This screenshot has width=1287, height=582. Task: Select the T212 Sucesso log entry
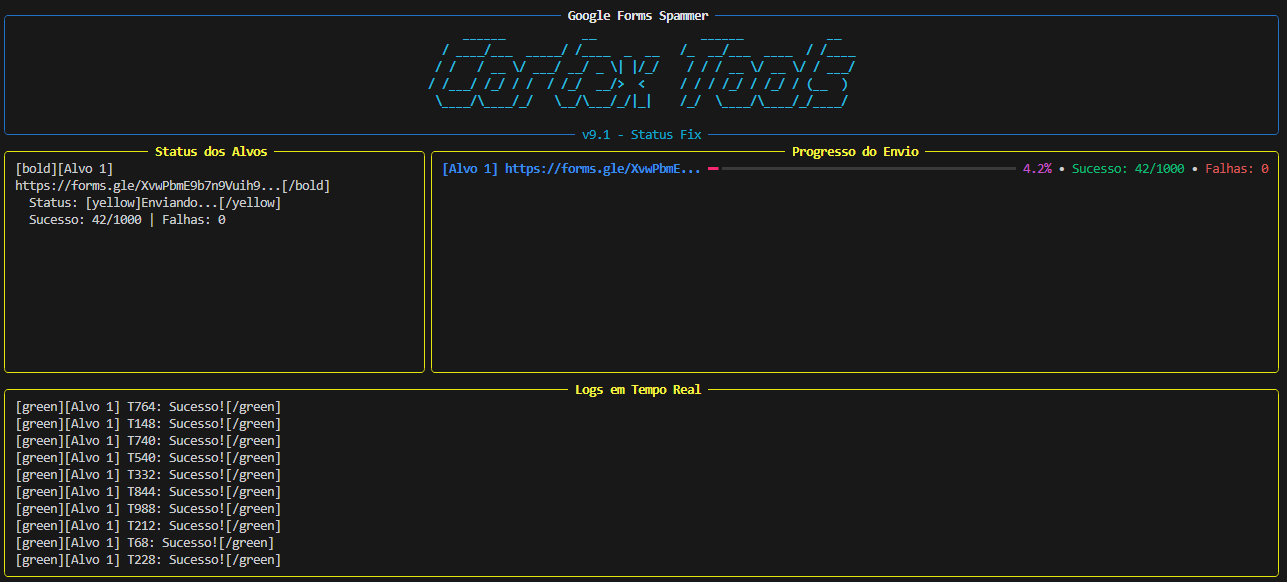coord(148,526)
